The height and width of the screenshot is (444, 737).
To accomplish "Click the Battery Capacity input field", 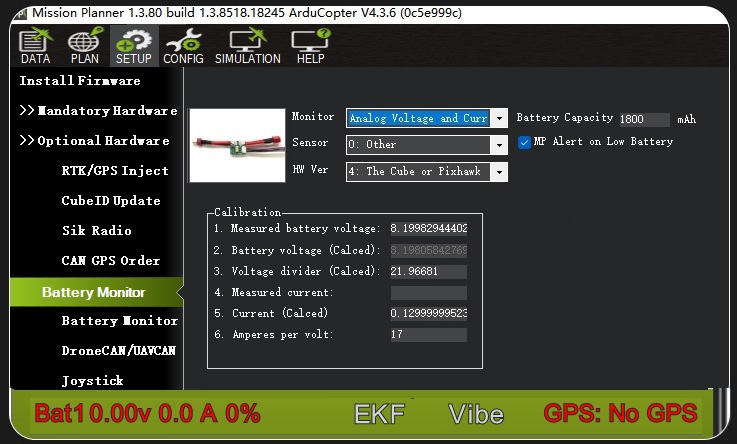I will [x=644, y=119].
